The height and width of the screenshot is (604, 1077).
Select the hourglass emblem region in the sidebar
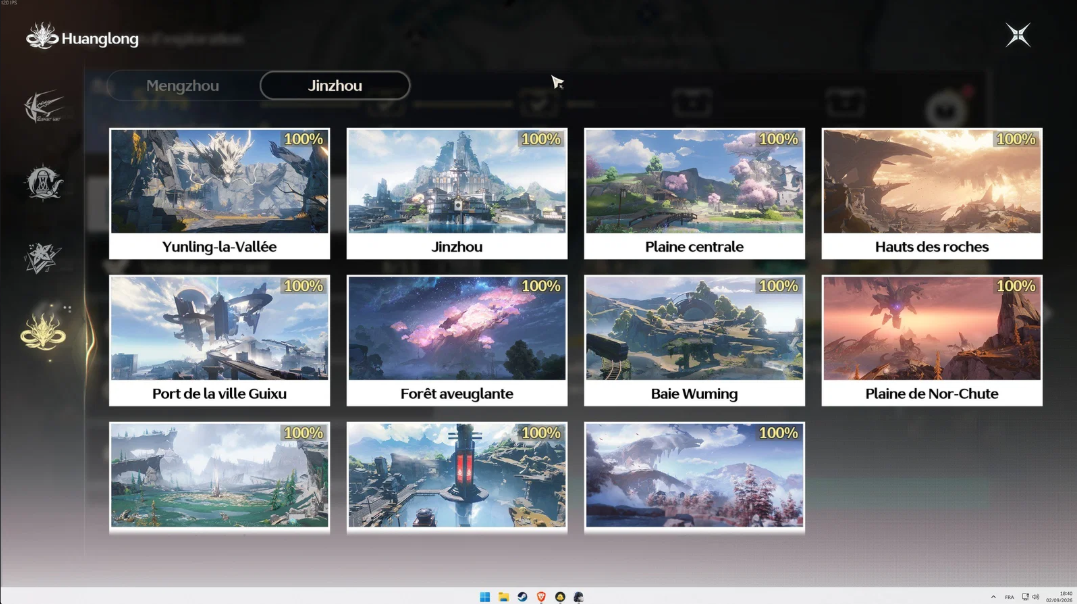[x=43, y=182]
